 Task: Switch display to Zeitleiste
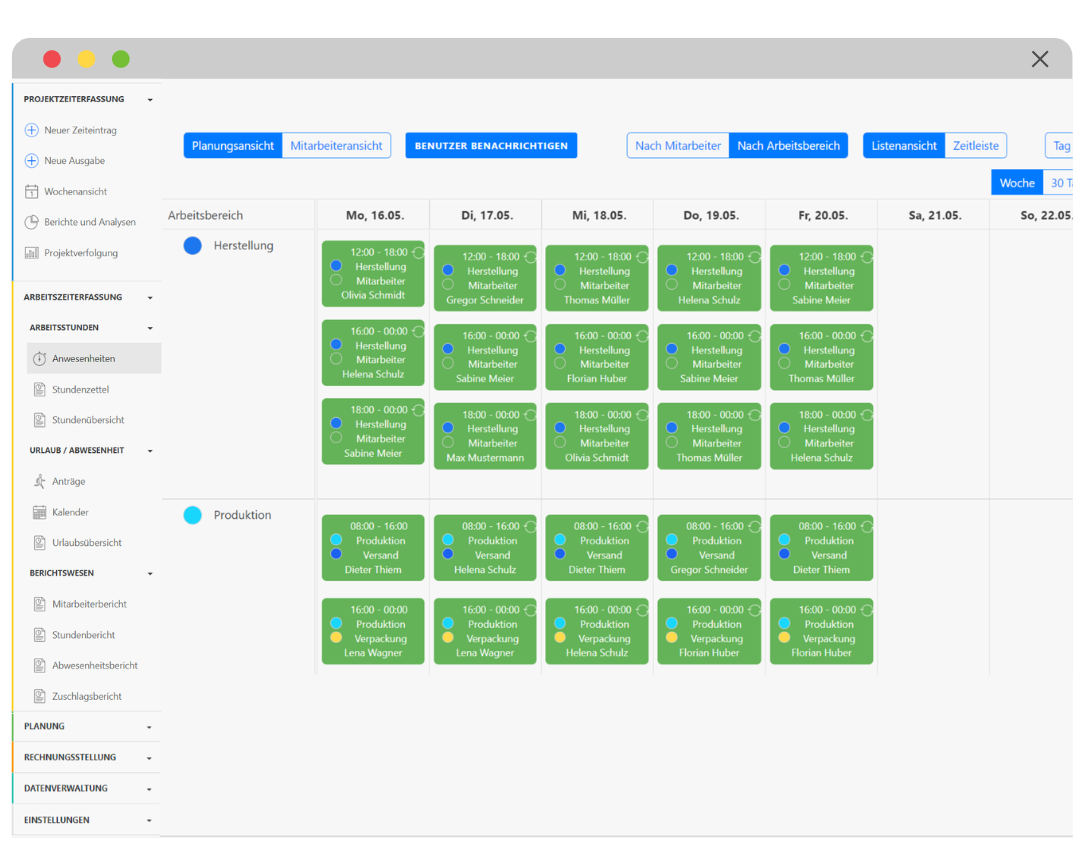coord(975,146)
